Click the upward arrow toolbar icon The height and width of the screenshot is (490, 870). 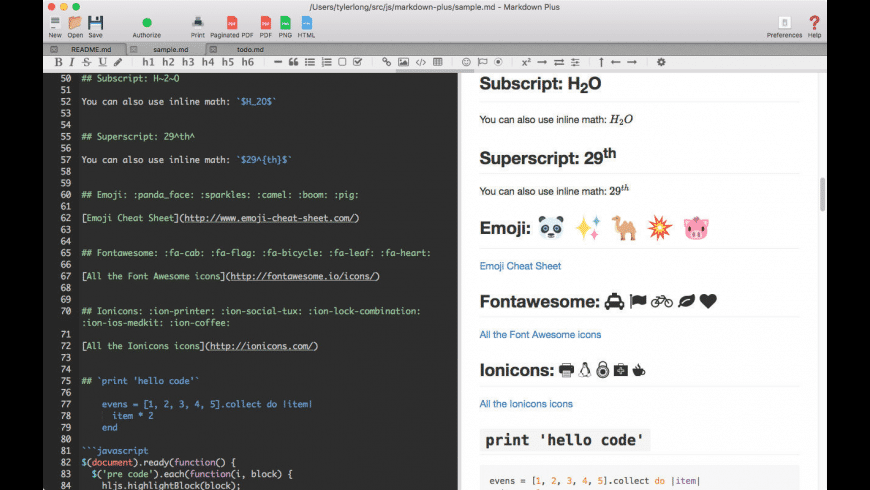[x=601, y=62]
